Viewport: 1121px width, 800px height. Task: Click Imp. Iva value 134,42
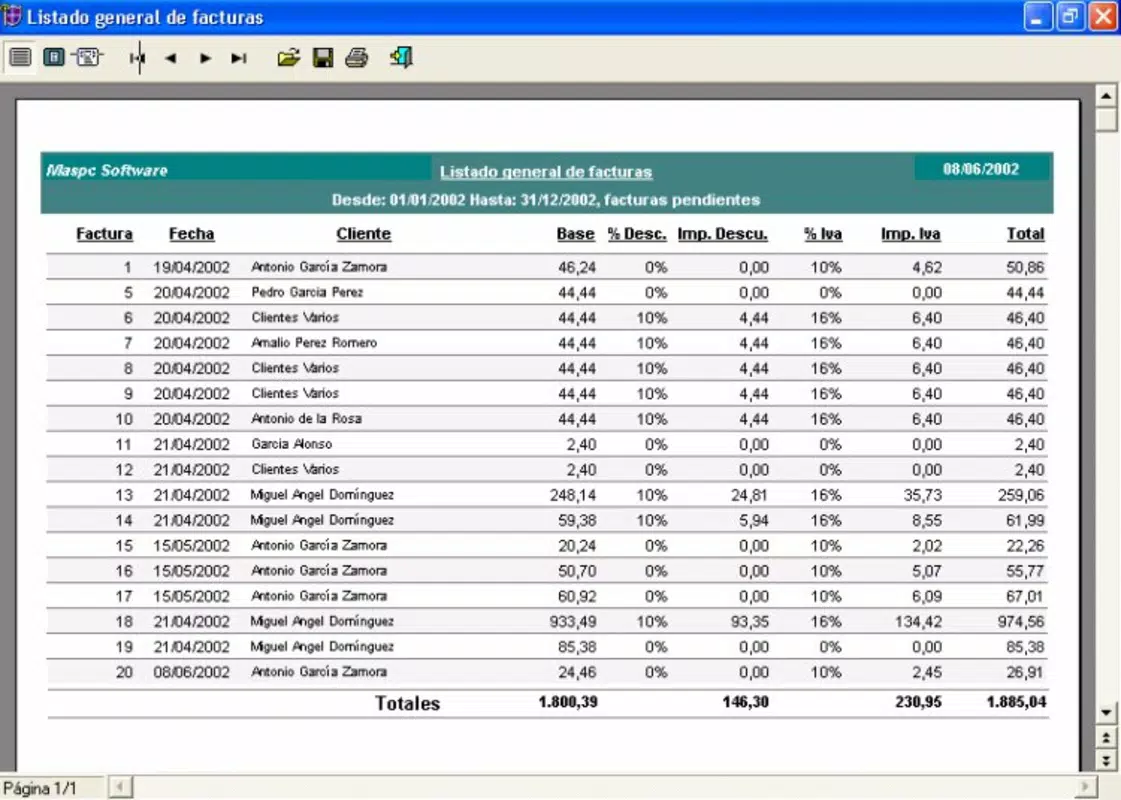point(918,621)
